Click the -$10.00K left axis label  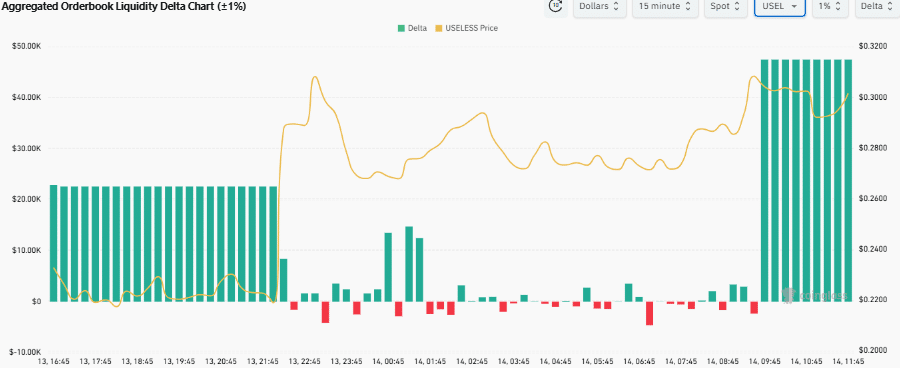pyautogui.click(x=25, y=352)
